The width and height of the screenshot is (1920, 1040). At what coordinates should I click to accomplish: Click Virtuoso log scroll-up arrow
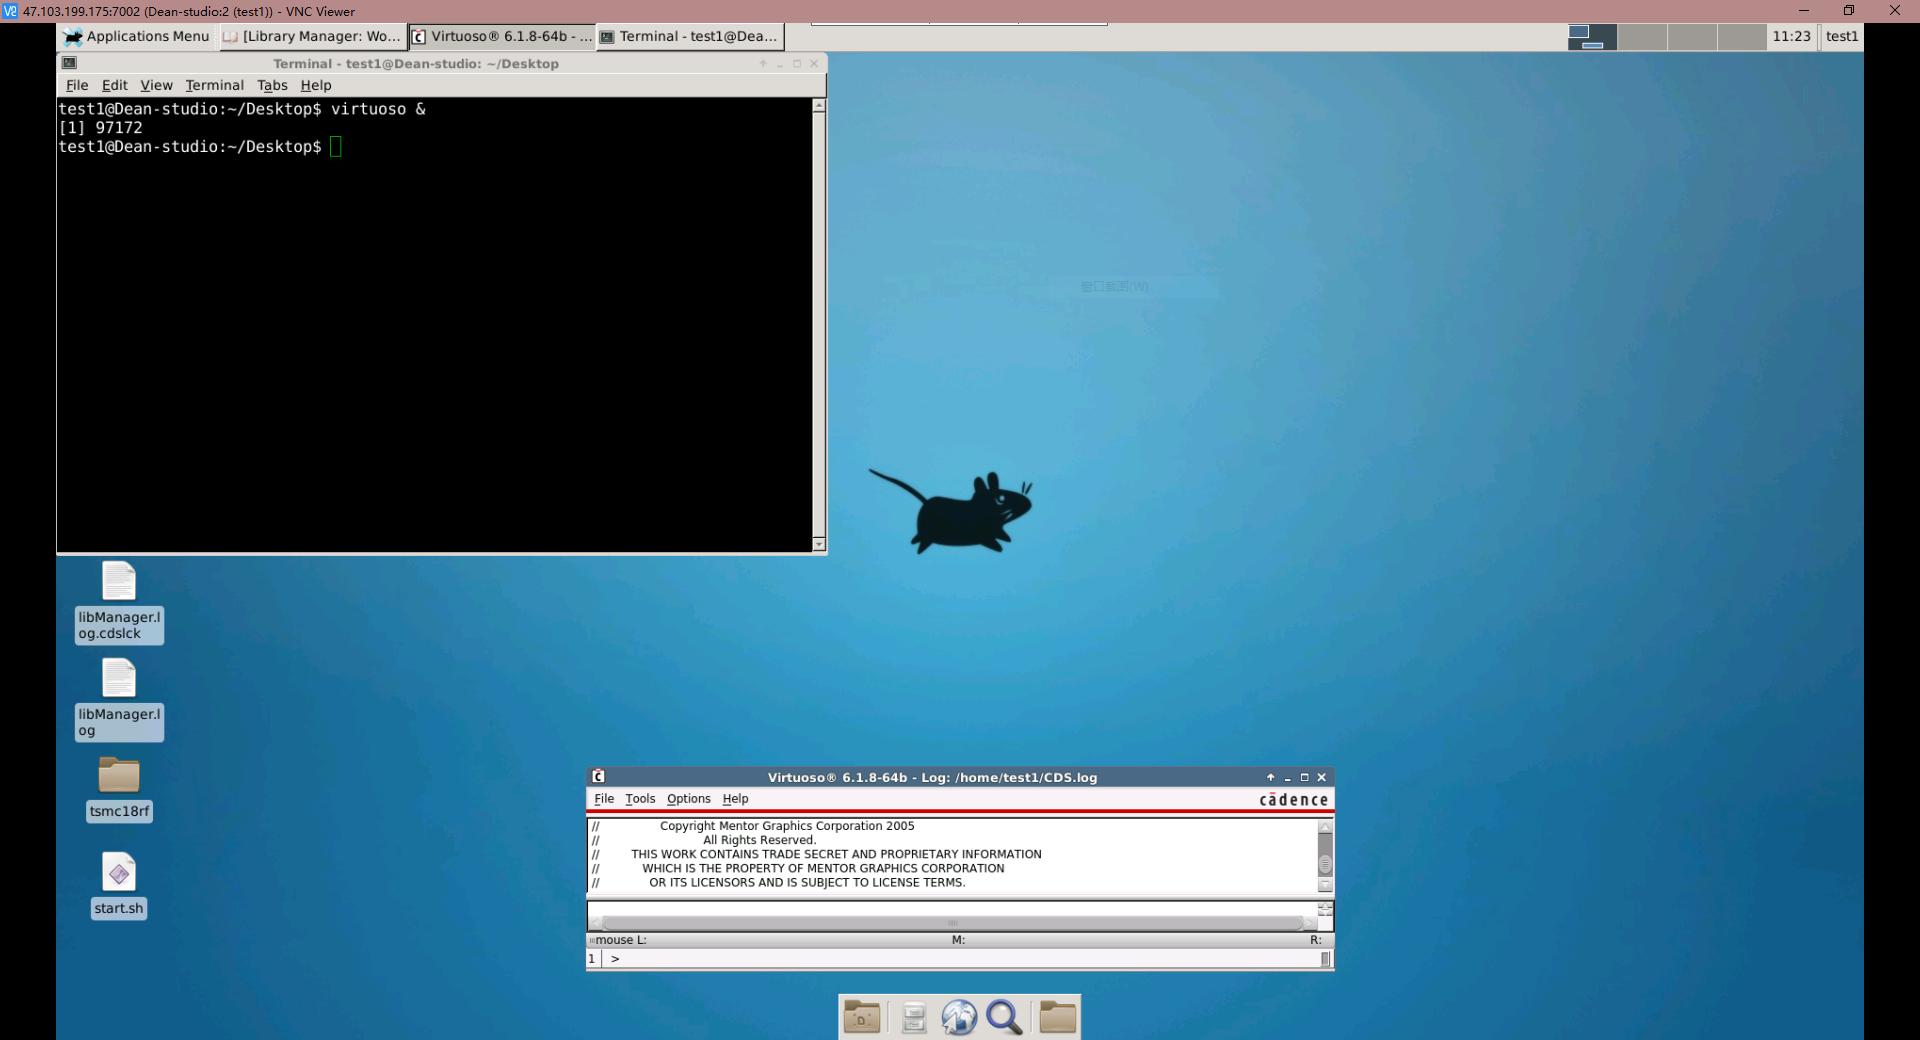pyautogui.click(x=1325, y=827)
